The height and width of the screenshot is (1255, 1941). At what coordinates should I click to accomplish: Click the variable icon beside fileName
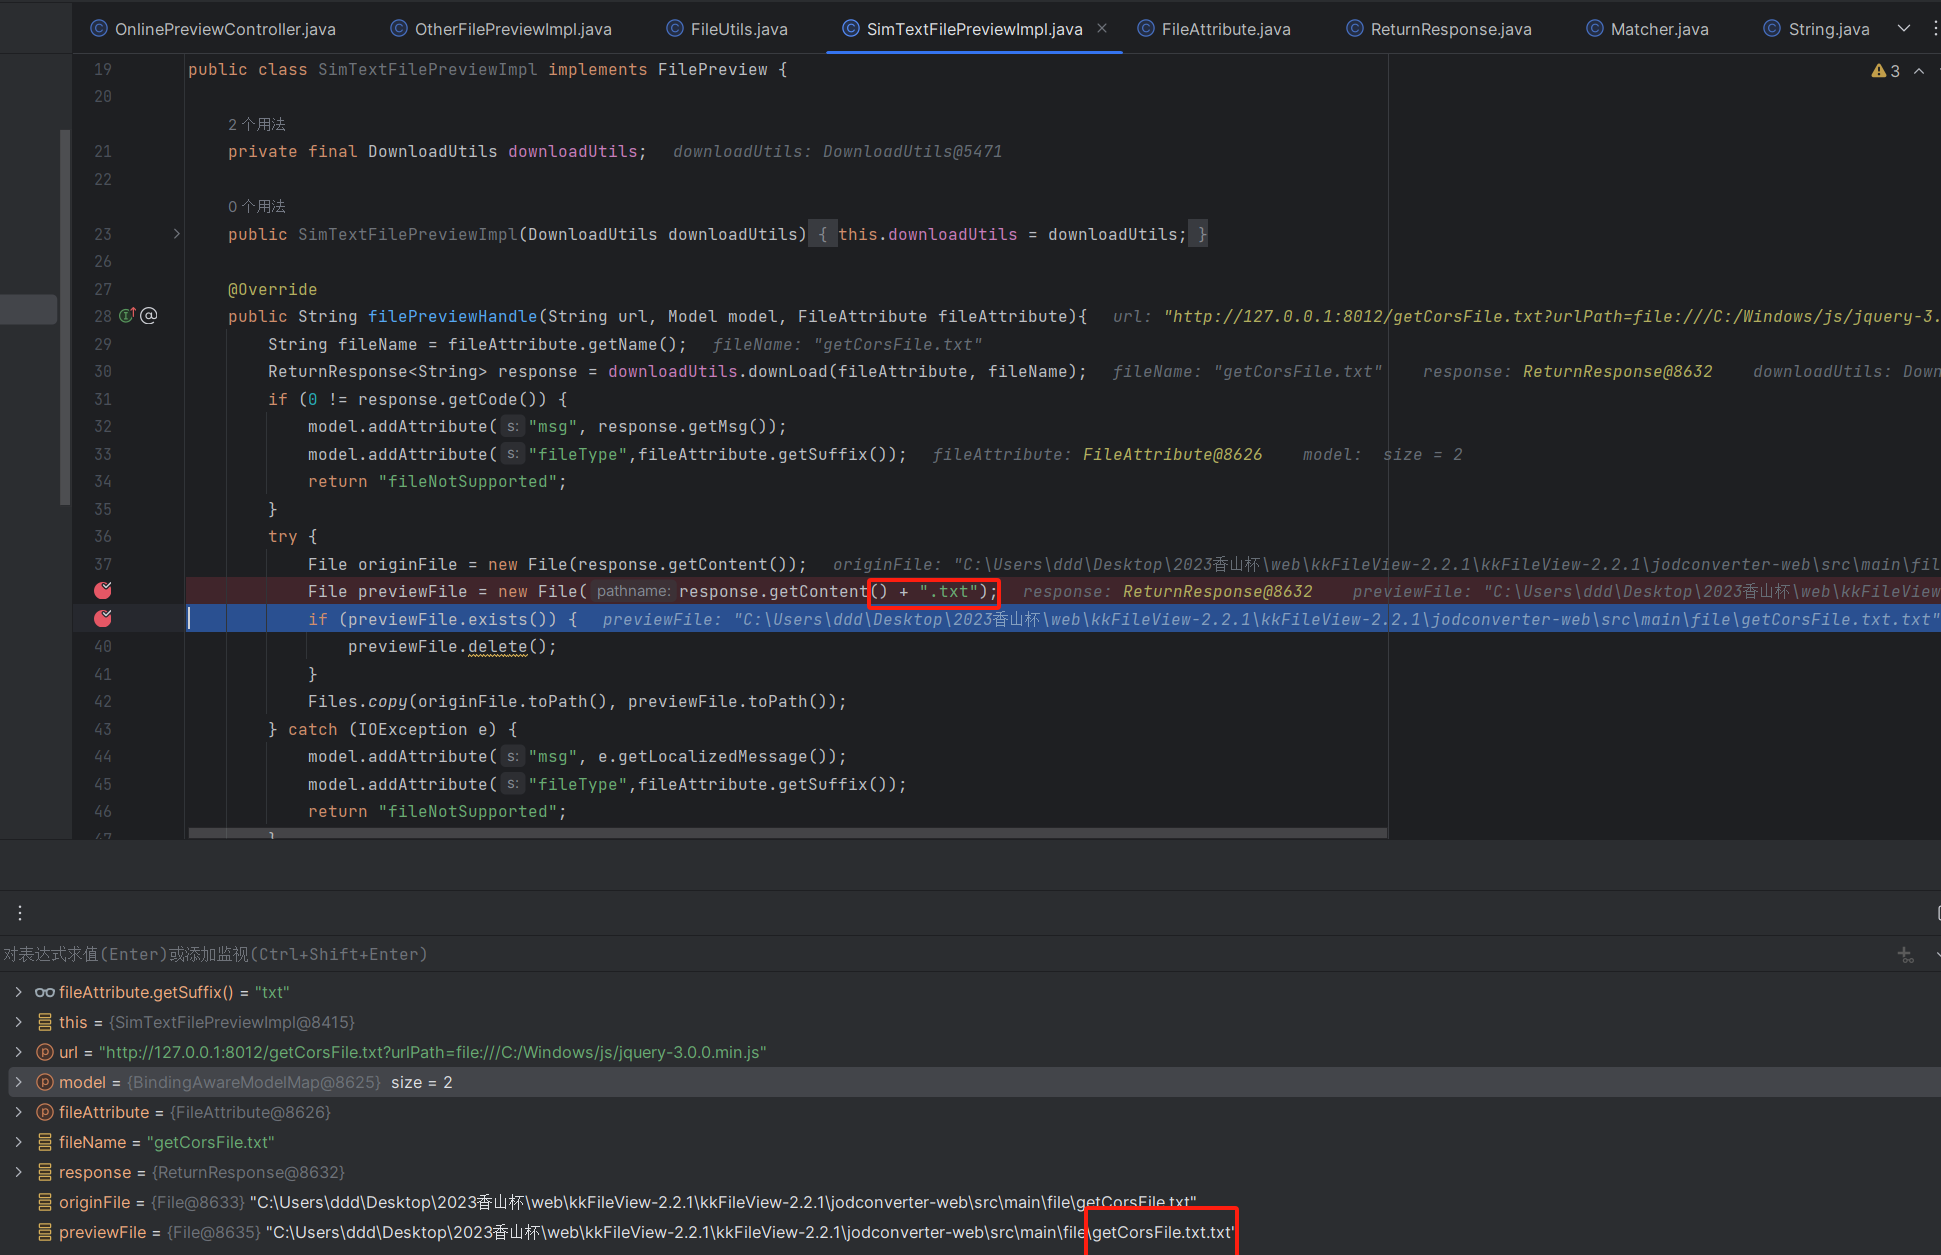pos(45,1142)
